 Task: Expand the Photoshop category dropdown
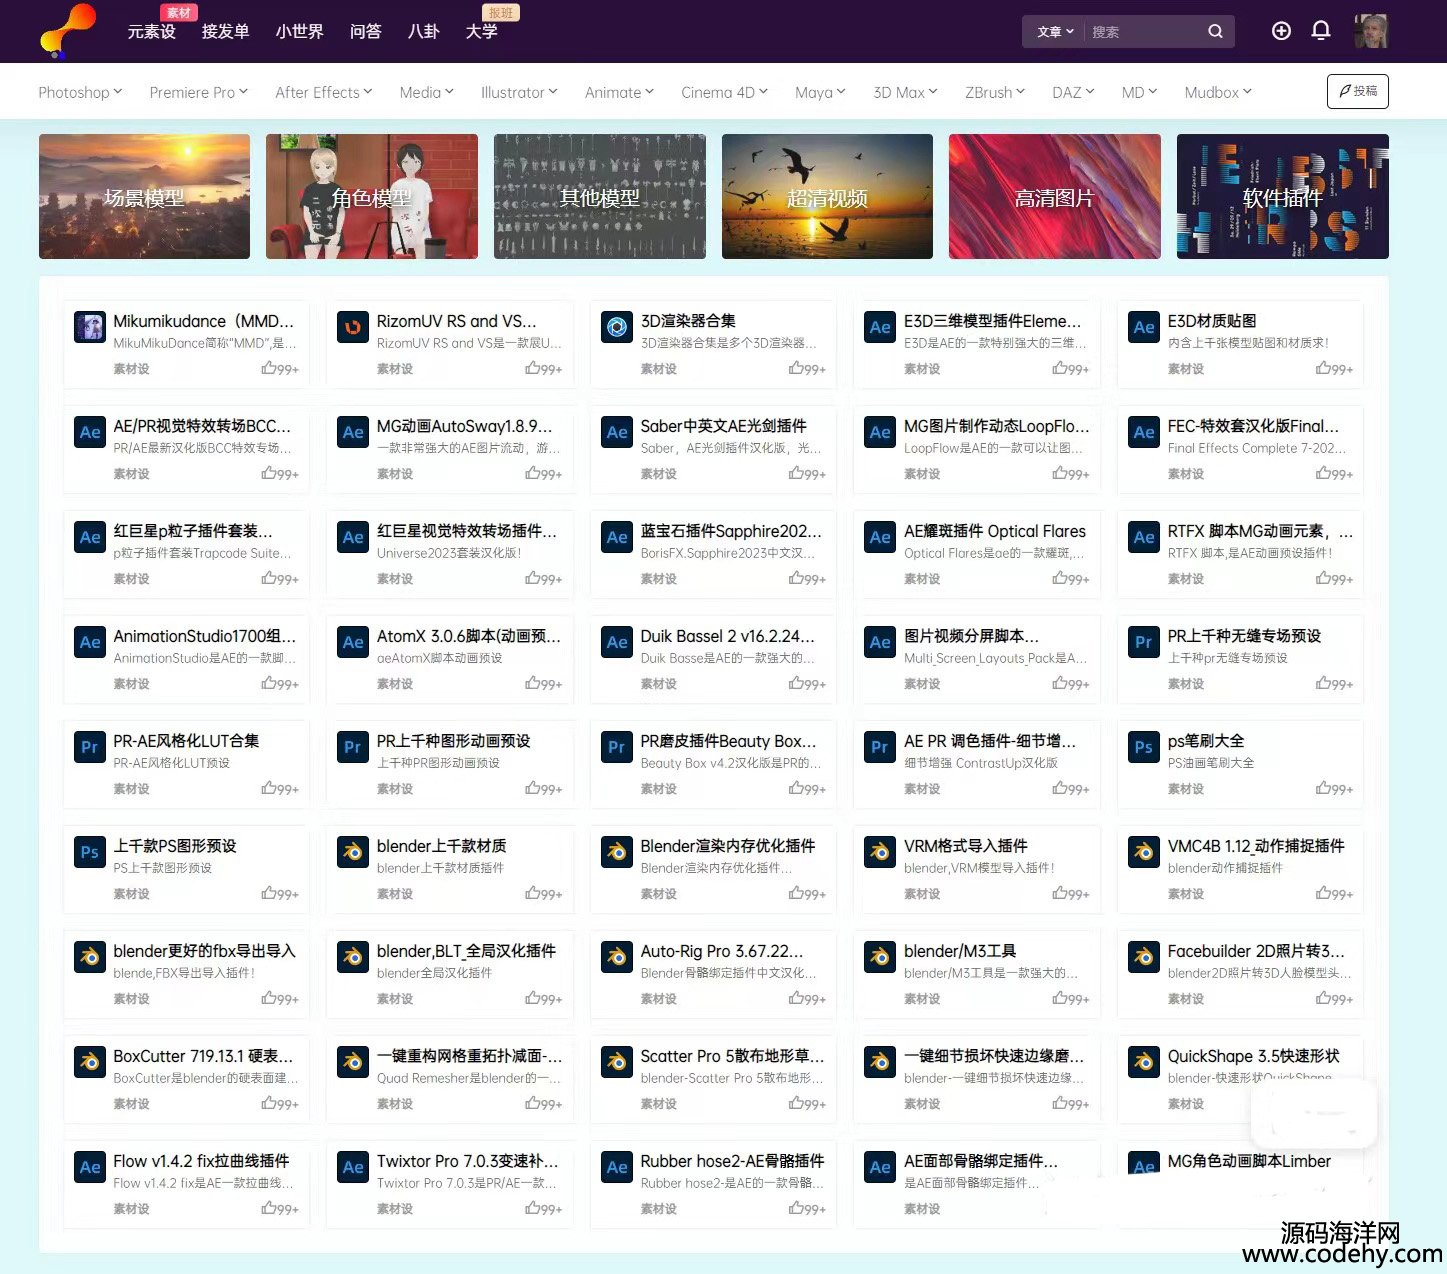pos(80,92)
